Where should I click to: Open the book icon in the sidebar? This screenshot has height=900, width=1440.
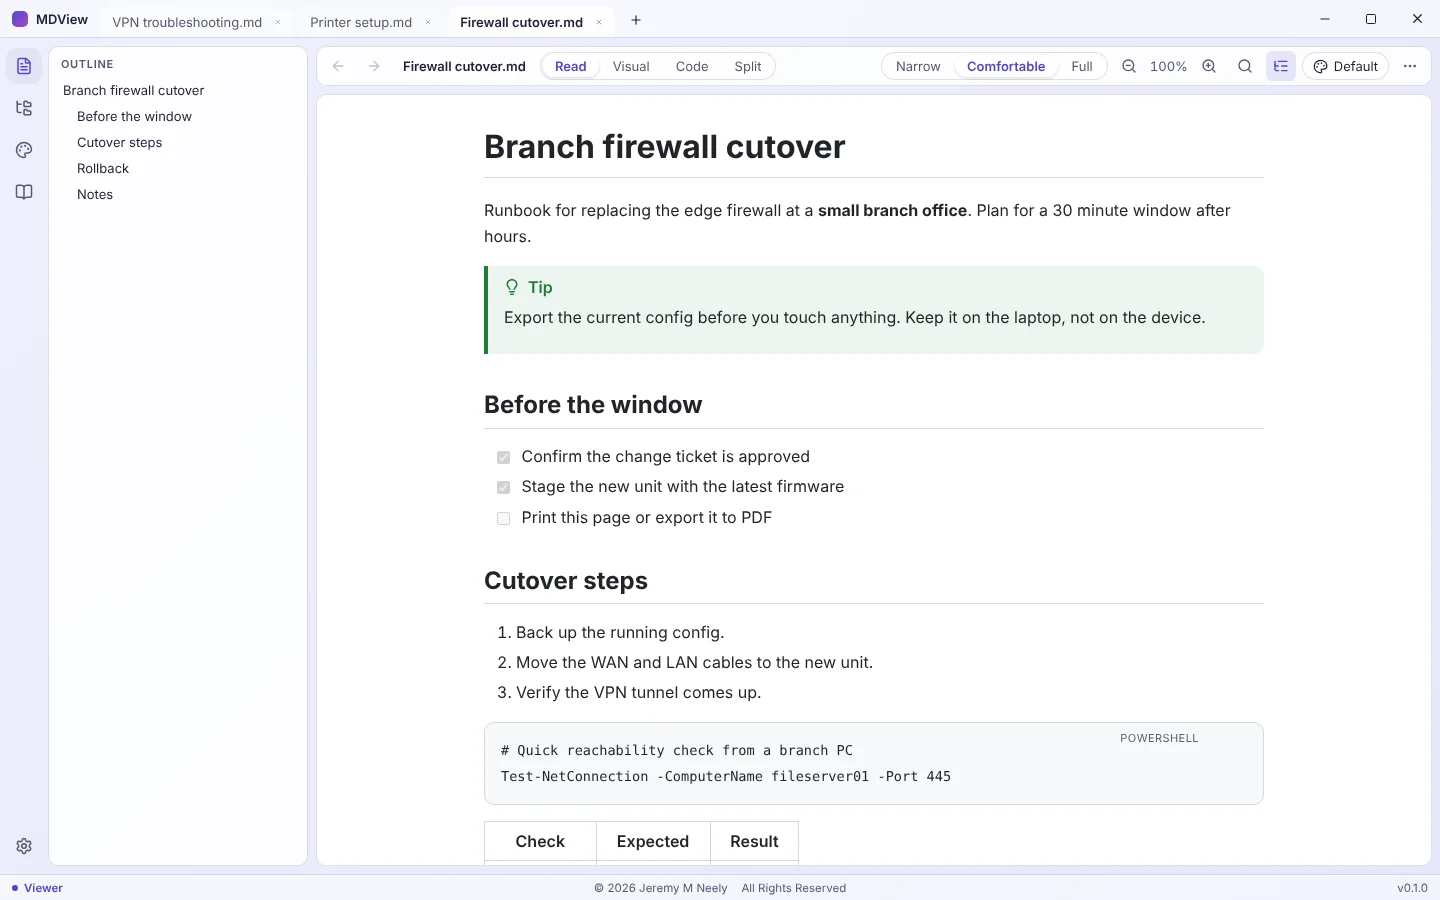(24, 192)
